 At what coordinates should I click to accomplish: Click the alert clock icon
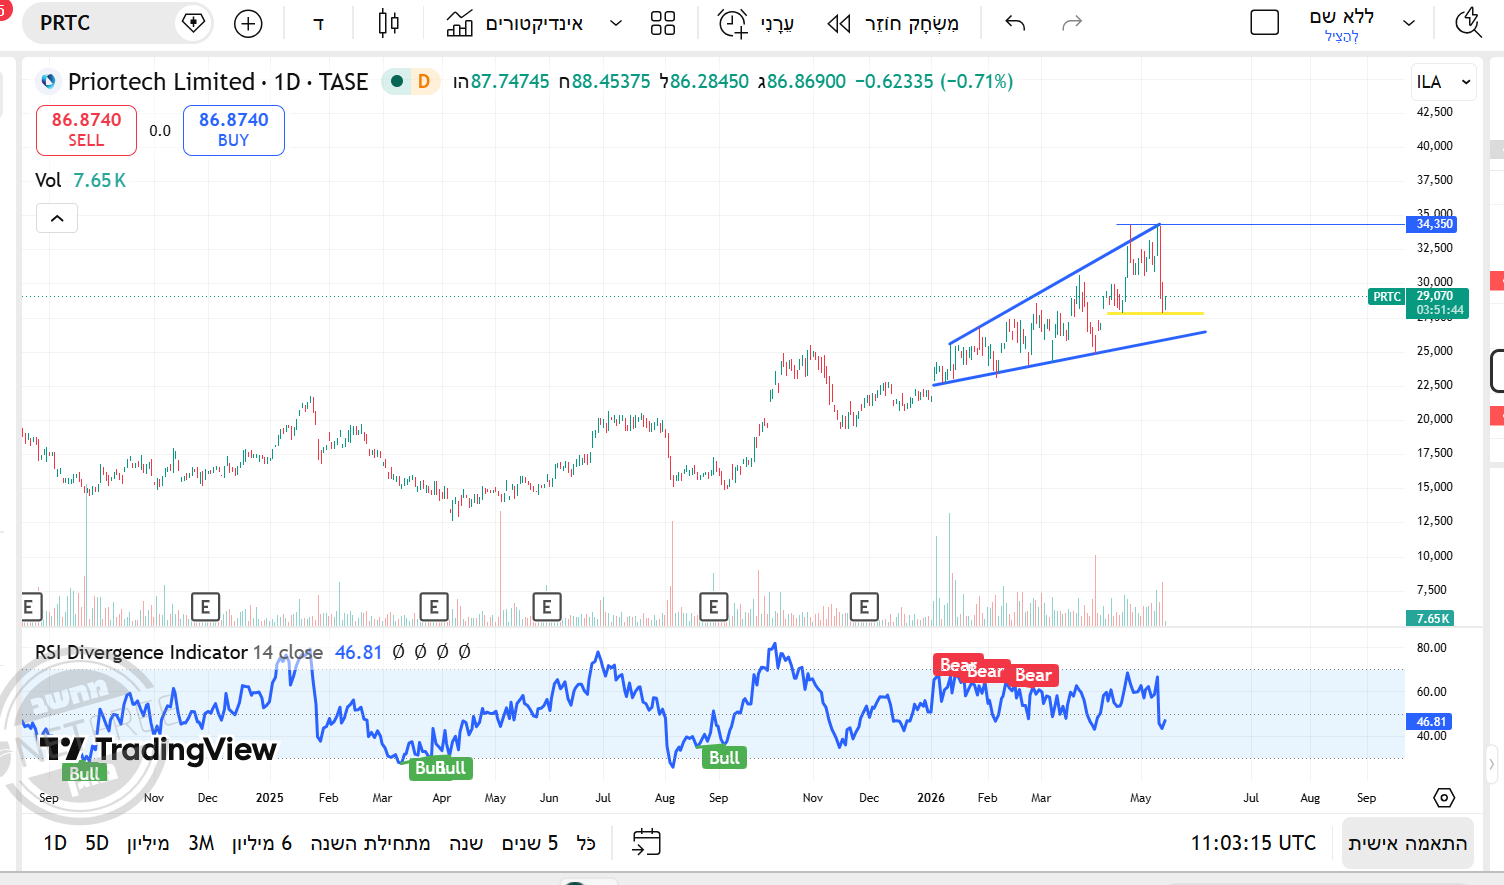coord(733,23)
